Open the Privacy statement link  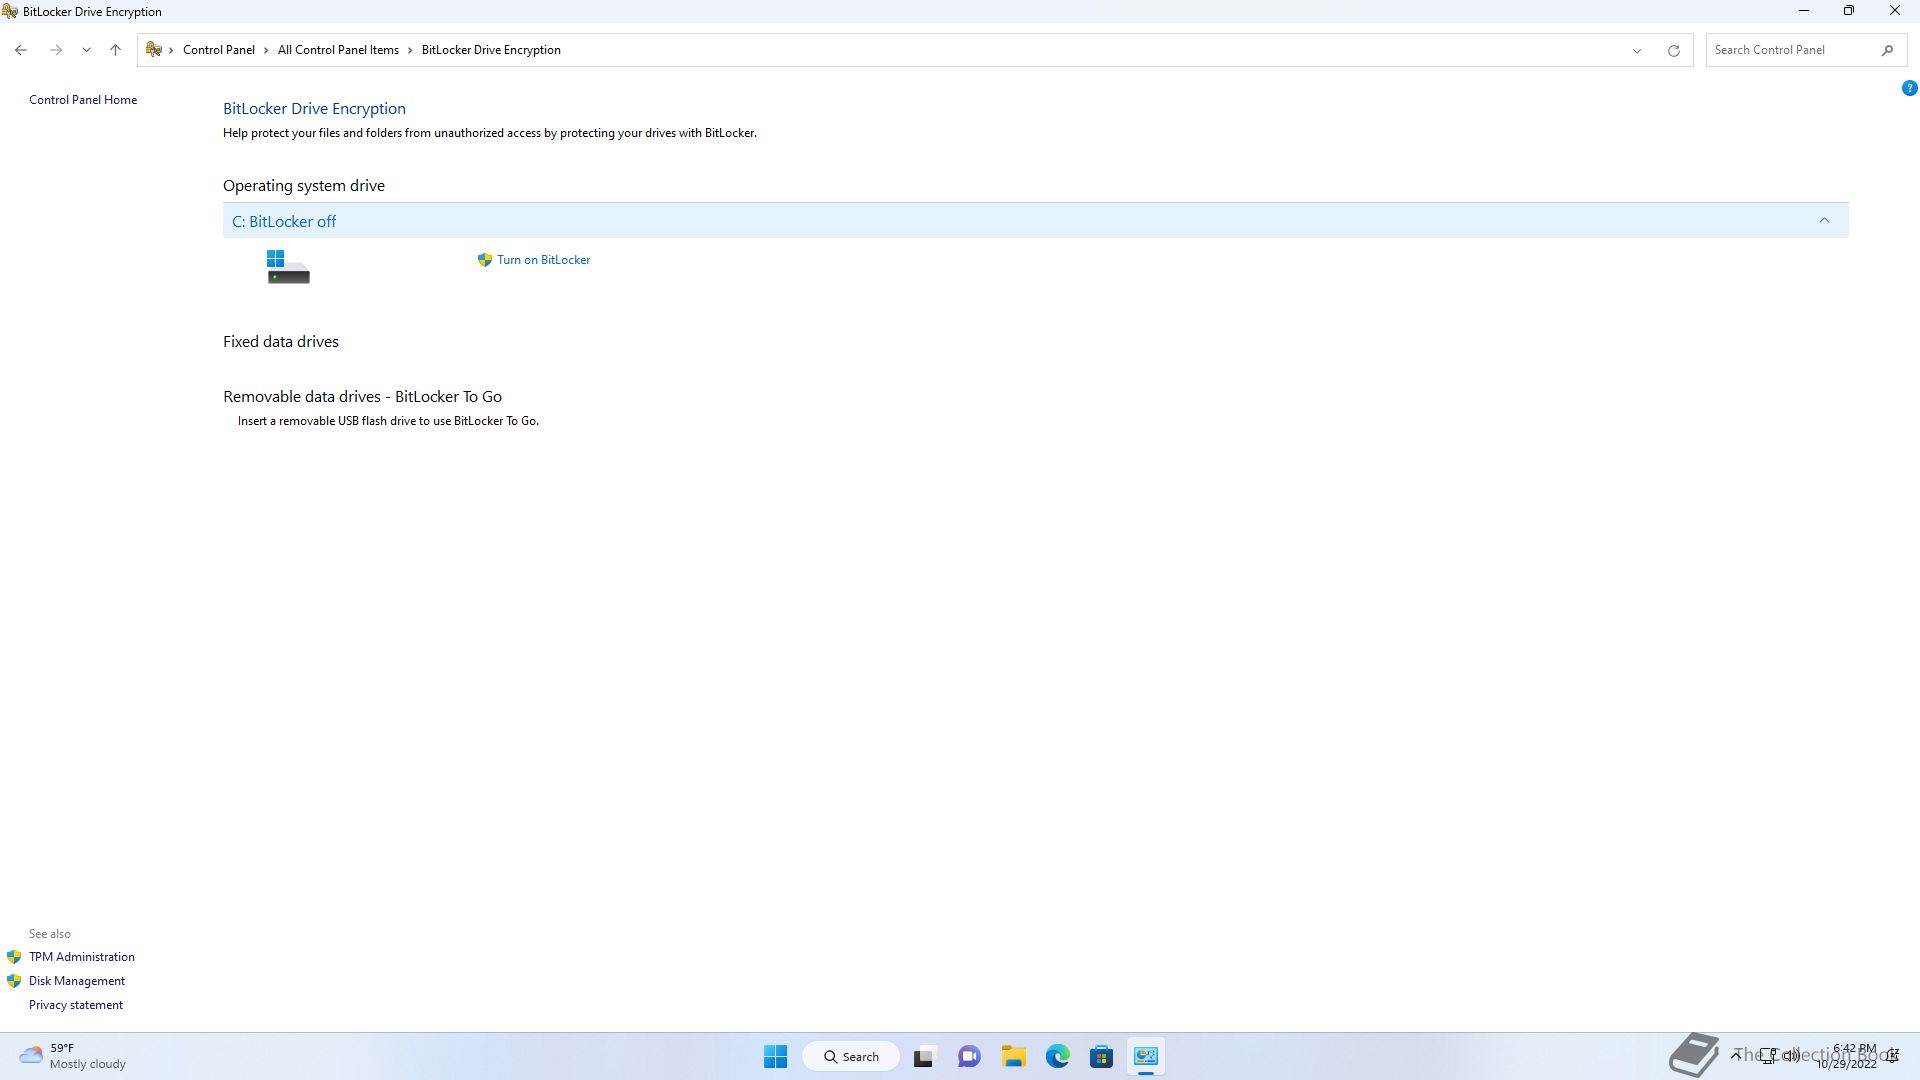coord(76,1005)
